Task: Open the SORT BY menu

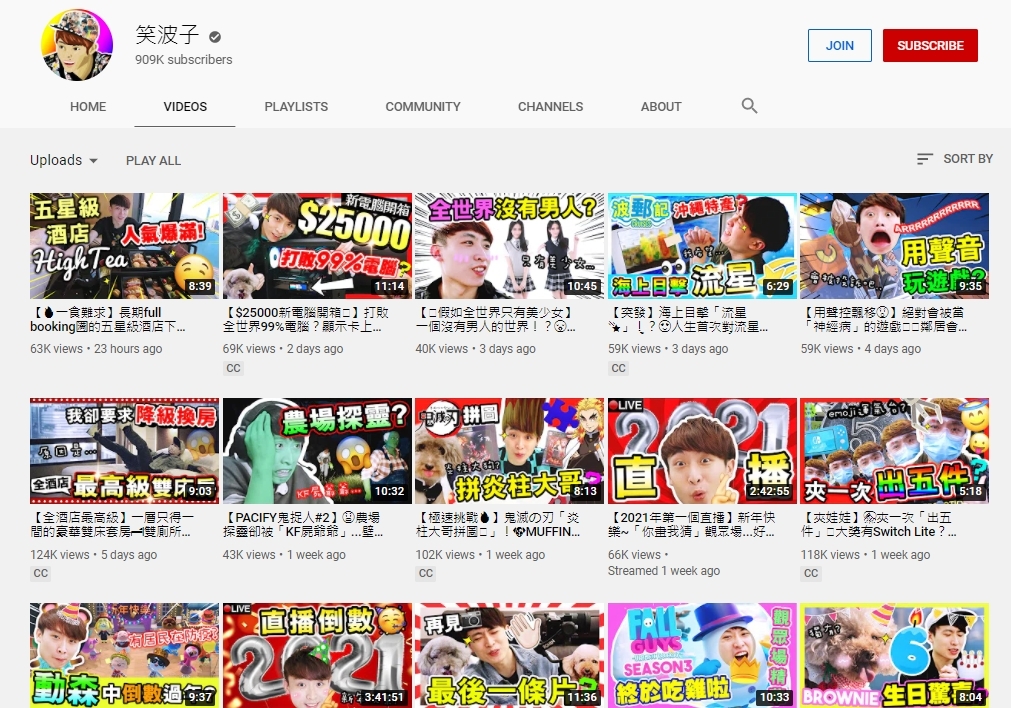Action: pos(967,159)
